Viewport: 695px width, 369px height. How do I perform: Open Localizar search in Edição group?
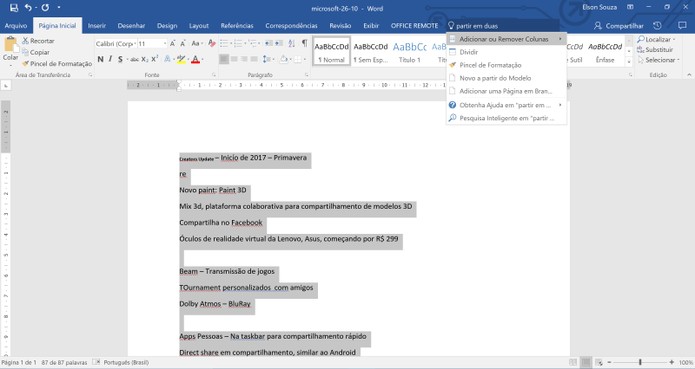[656, 39]
